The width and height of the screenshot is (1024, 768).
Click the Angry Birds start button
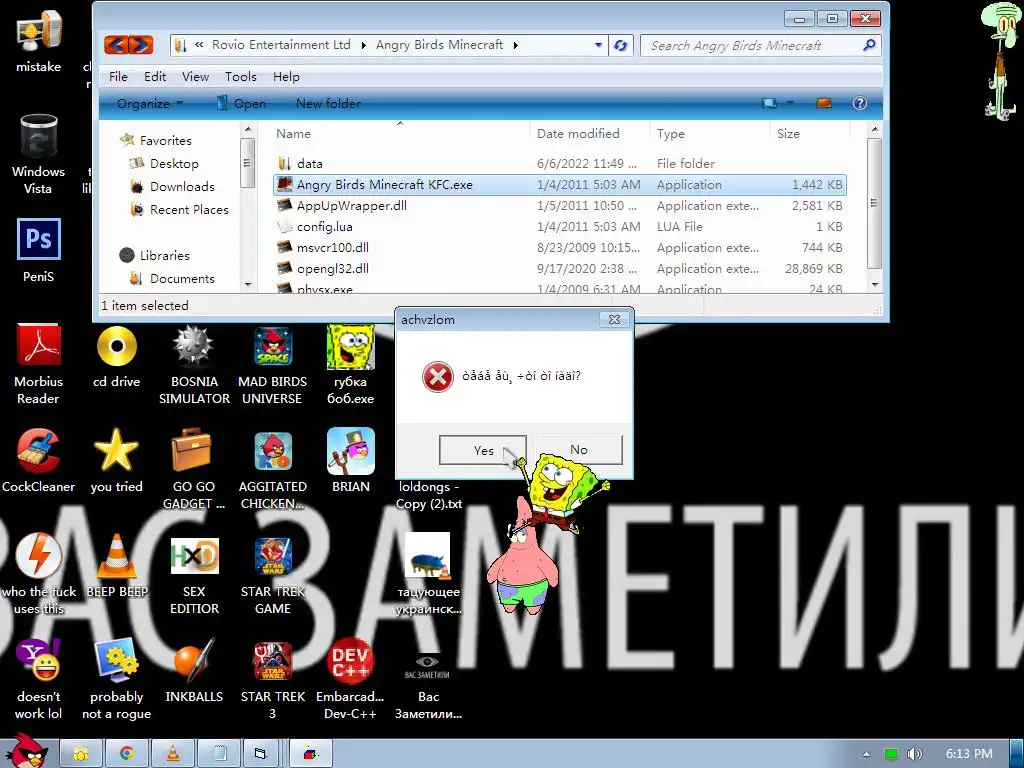coord(25,751)
